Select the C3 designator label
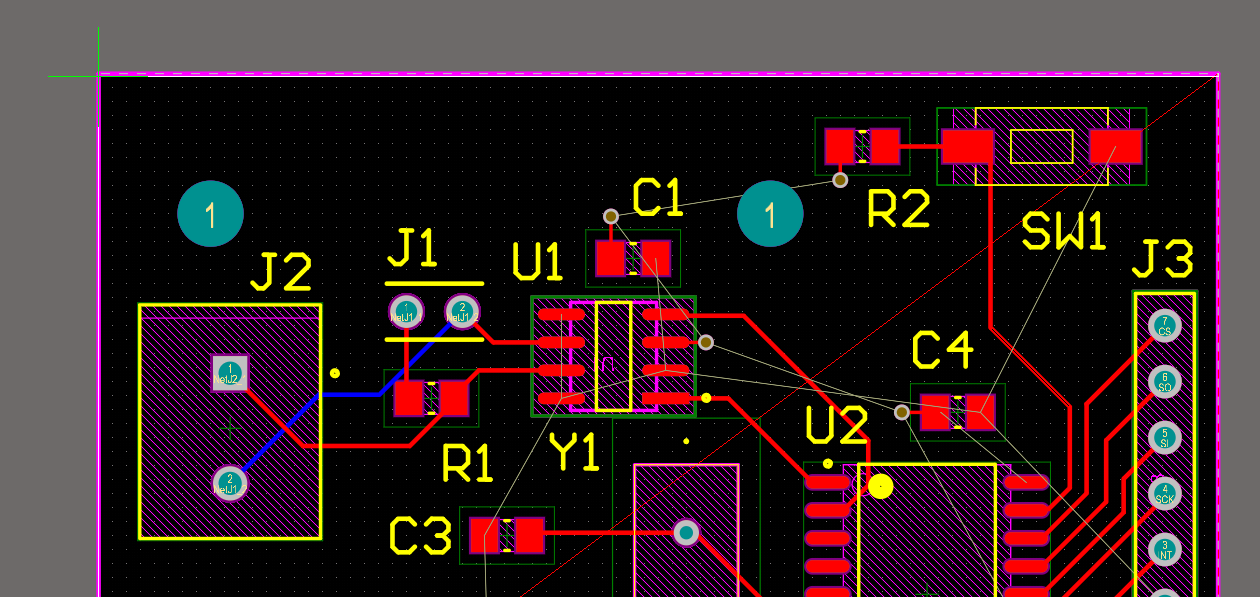 point(421,537)
